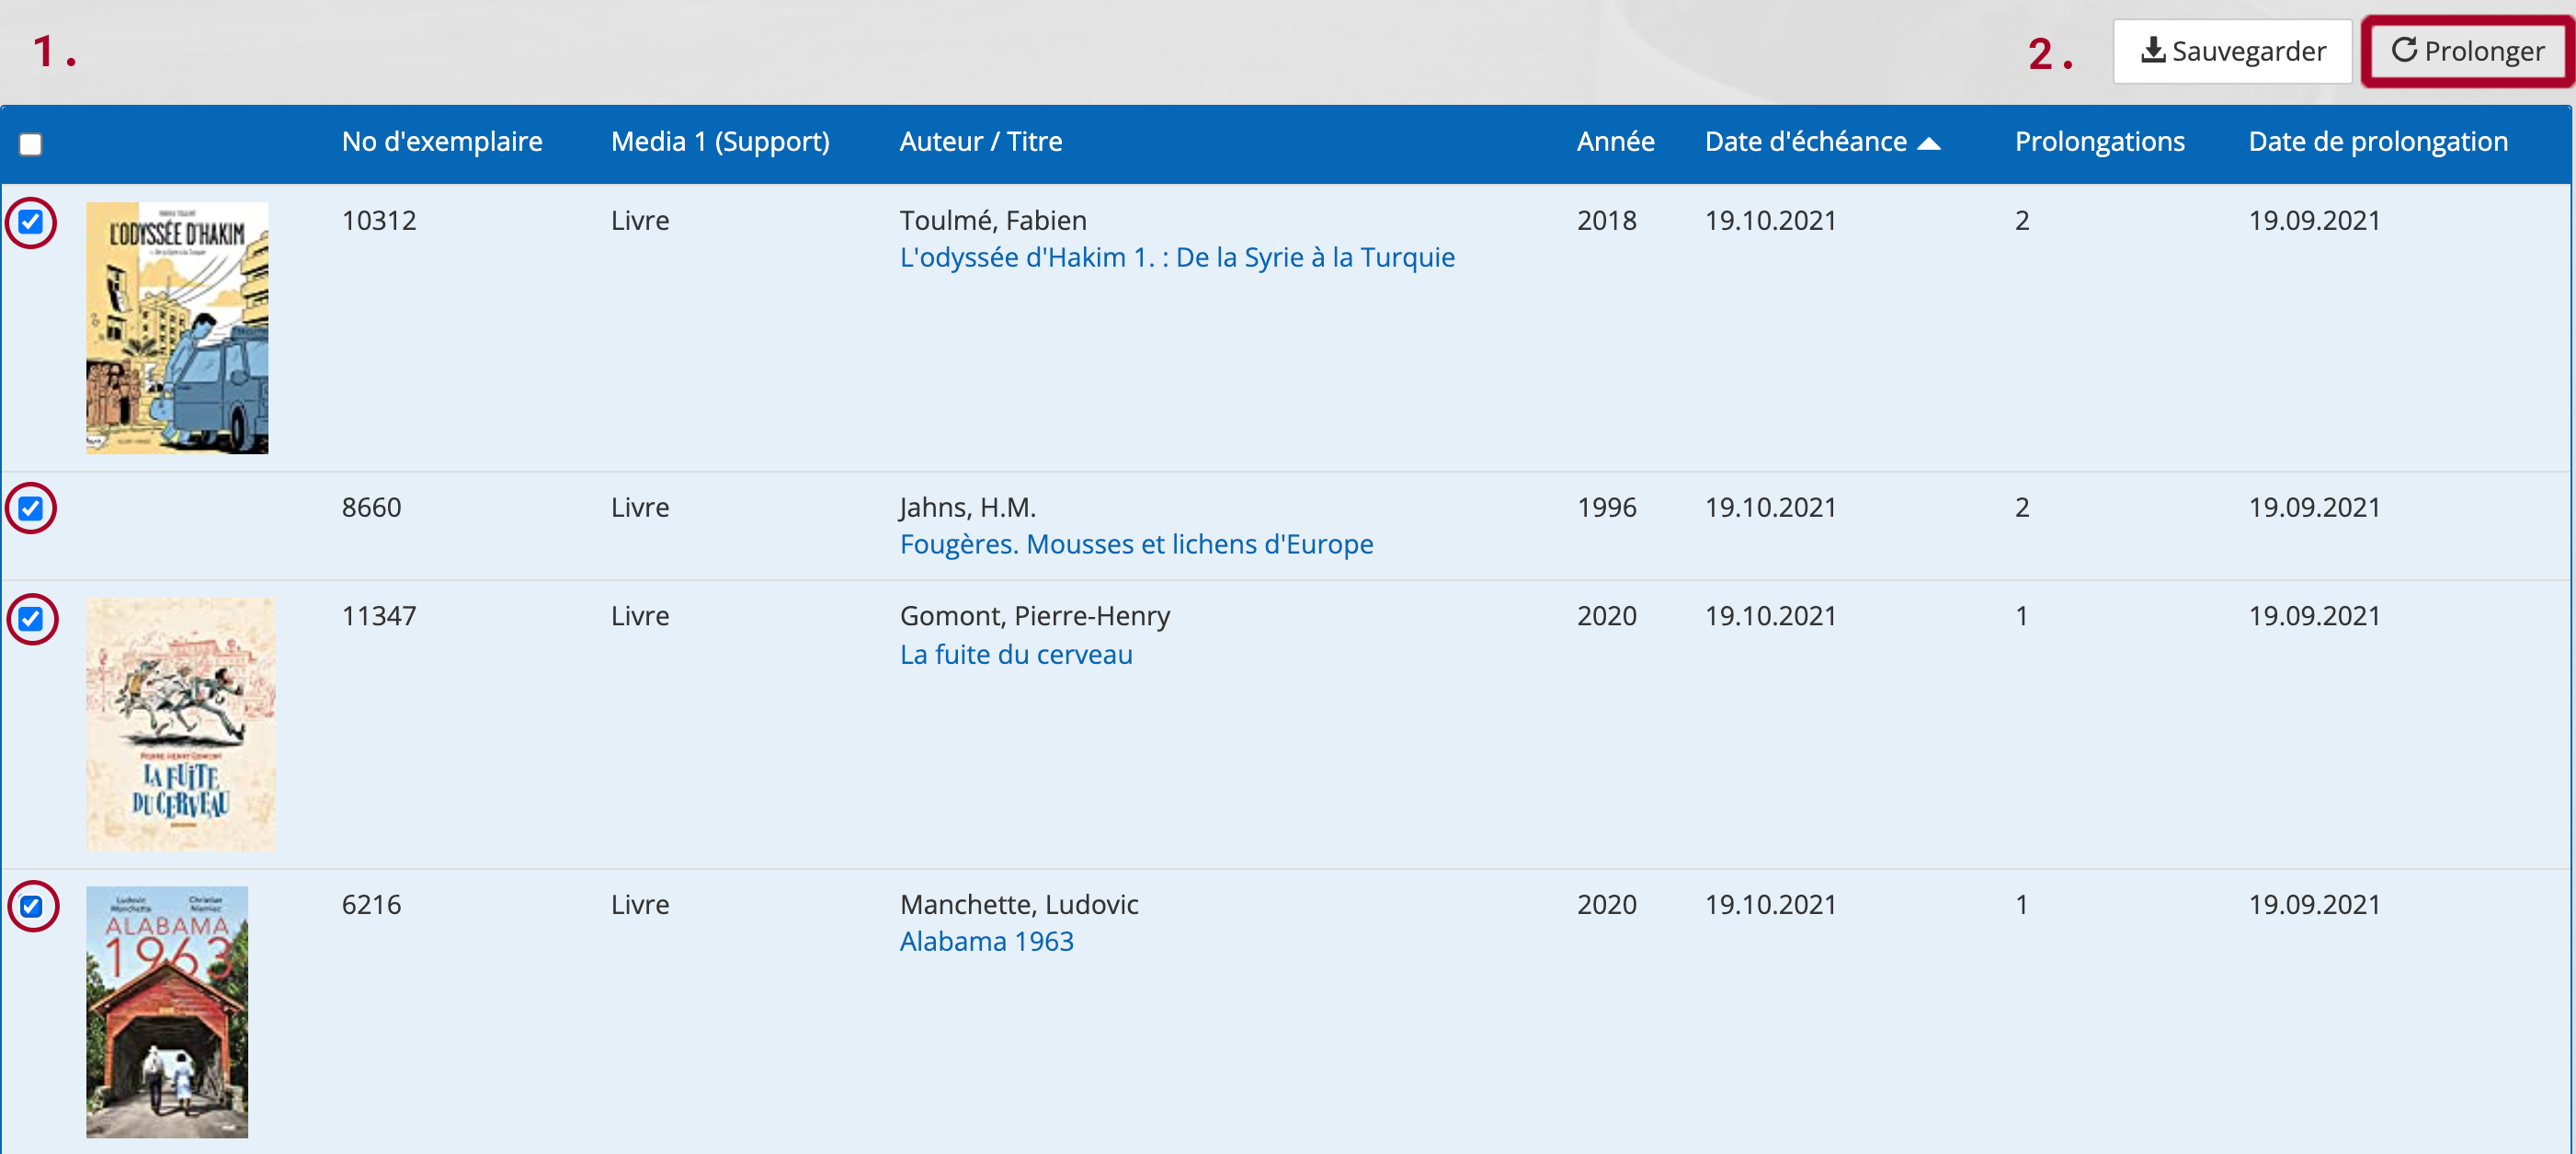Click La fuite du cerveau cover thumbnail

180,725
